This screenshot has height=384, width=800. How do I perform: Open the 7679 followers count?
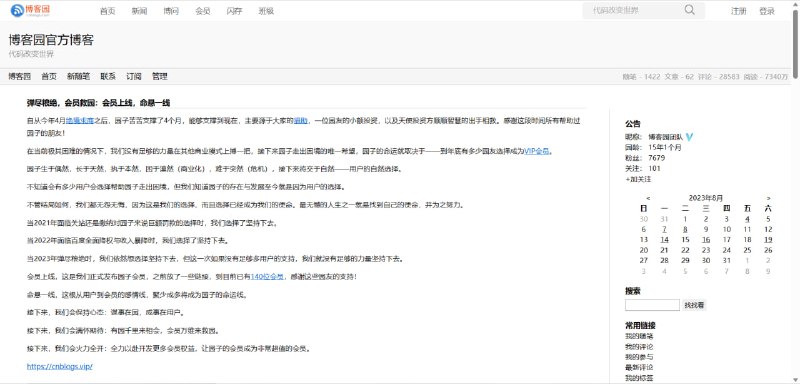657,158
